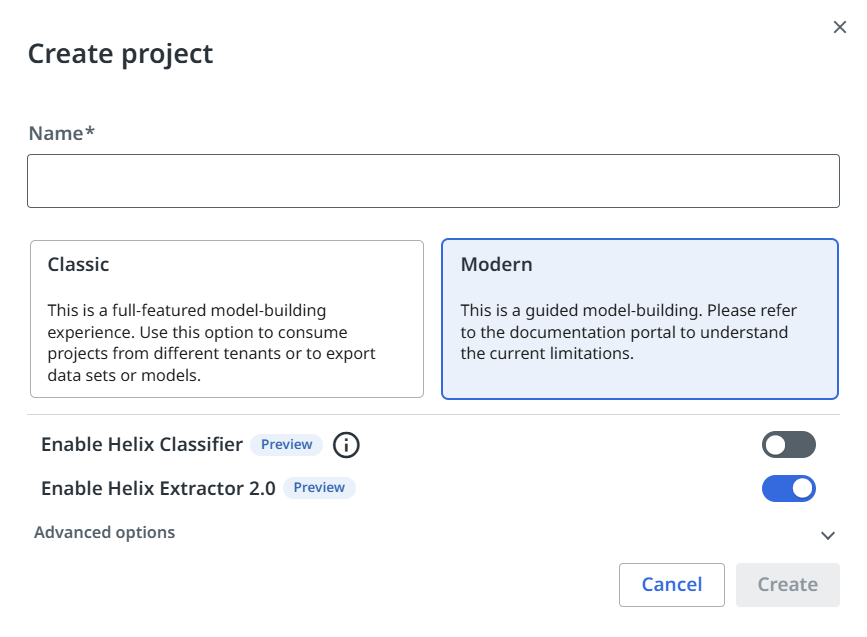This screenshot has height=637, width=867.
Task: Select the Modern project type card
Action: point(640,319)
